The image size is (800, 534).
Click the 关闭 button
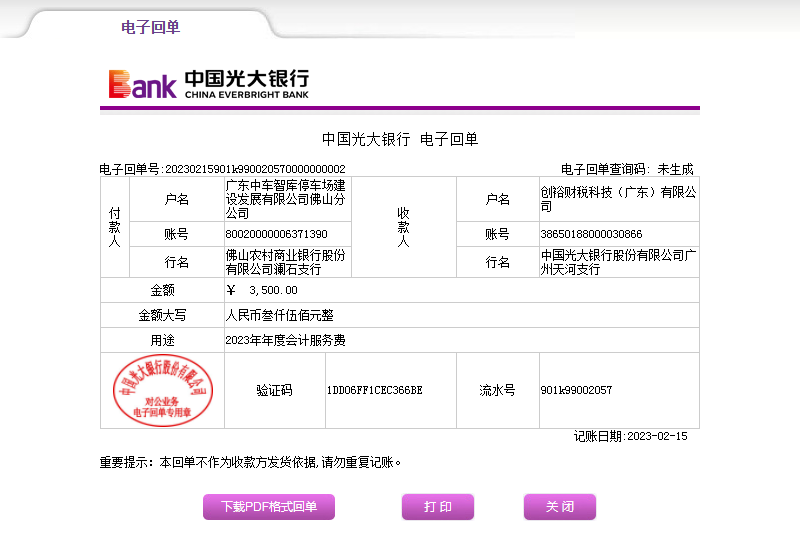[x=560, y=506]
